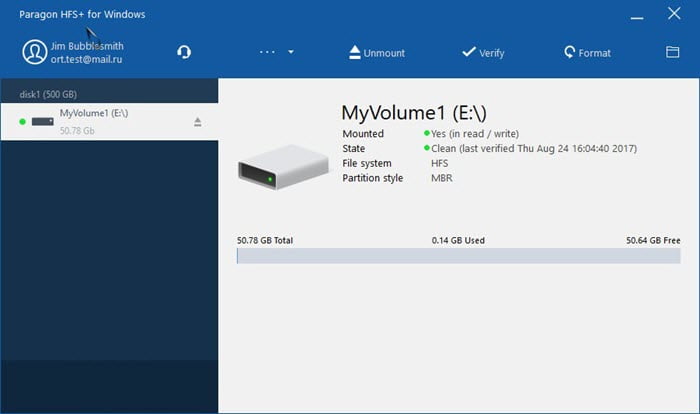The image size is (700, 414).
Task: Click the HFS file system value
Action: [x=439, y=163]
